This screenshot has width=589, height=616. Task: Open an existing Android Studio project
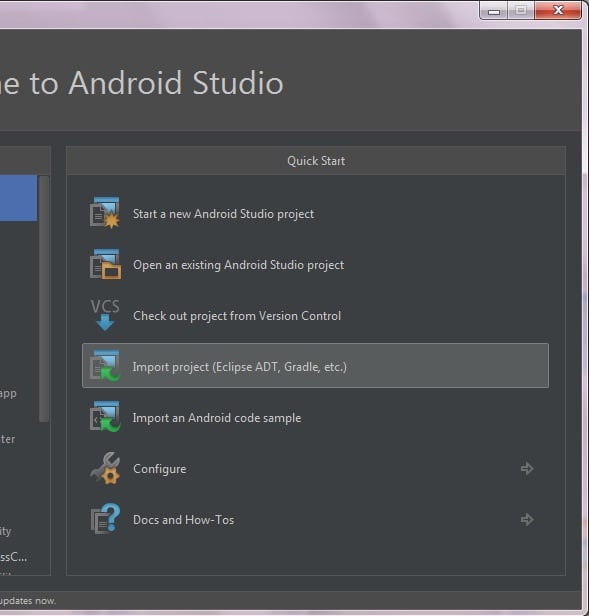coord(239,265)
